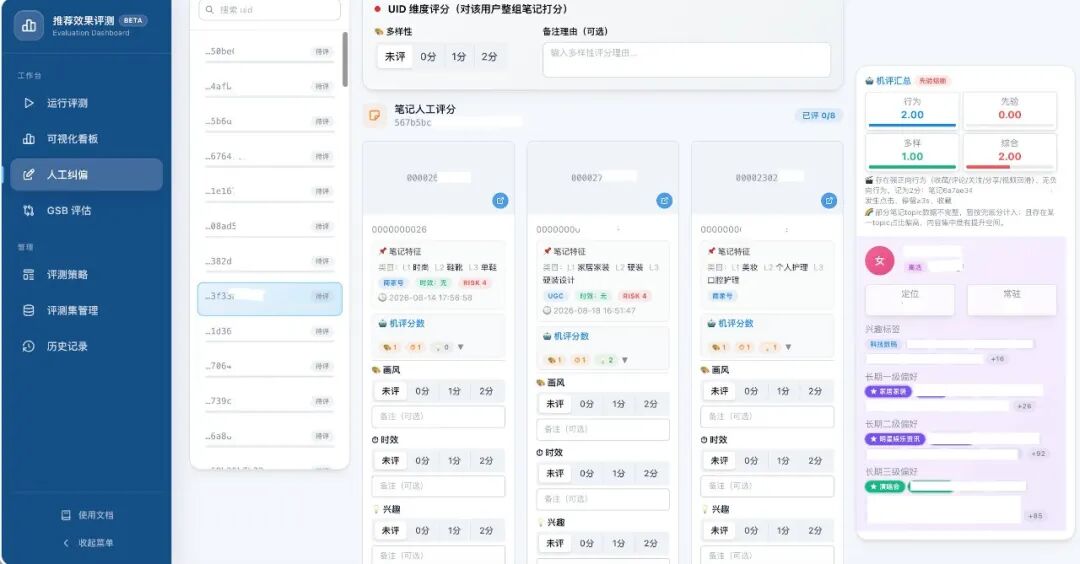Set 多样性 score to 2分
Viewport: 1080px width, 564px height.
click(489, 56)
